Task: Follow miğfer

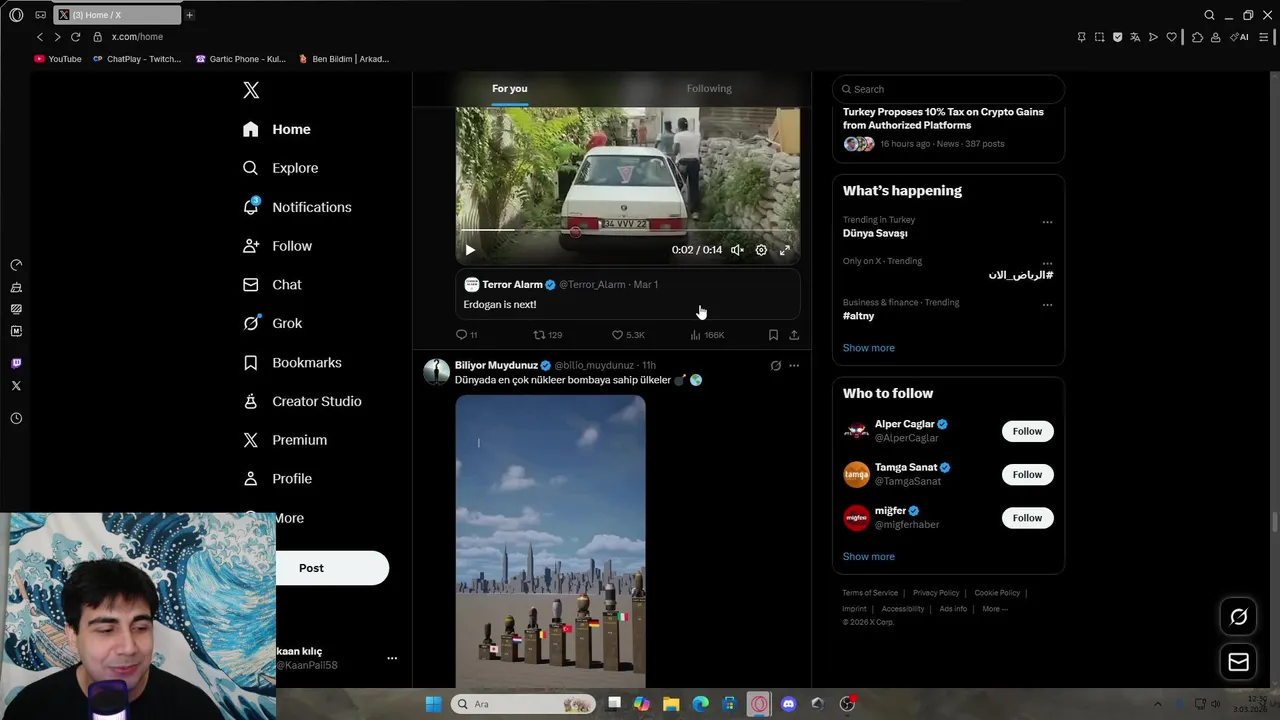Action: click(1027, 518)
